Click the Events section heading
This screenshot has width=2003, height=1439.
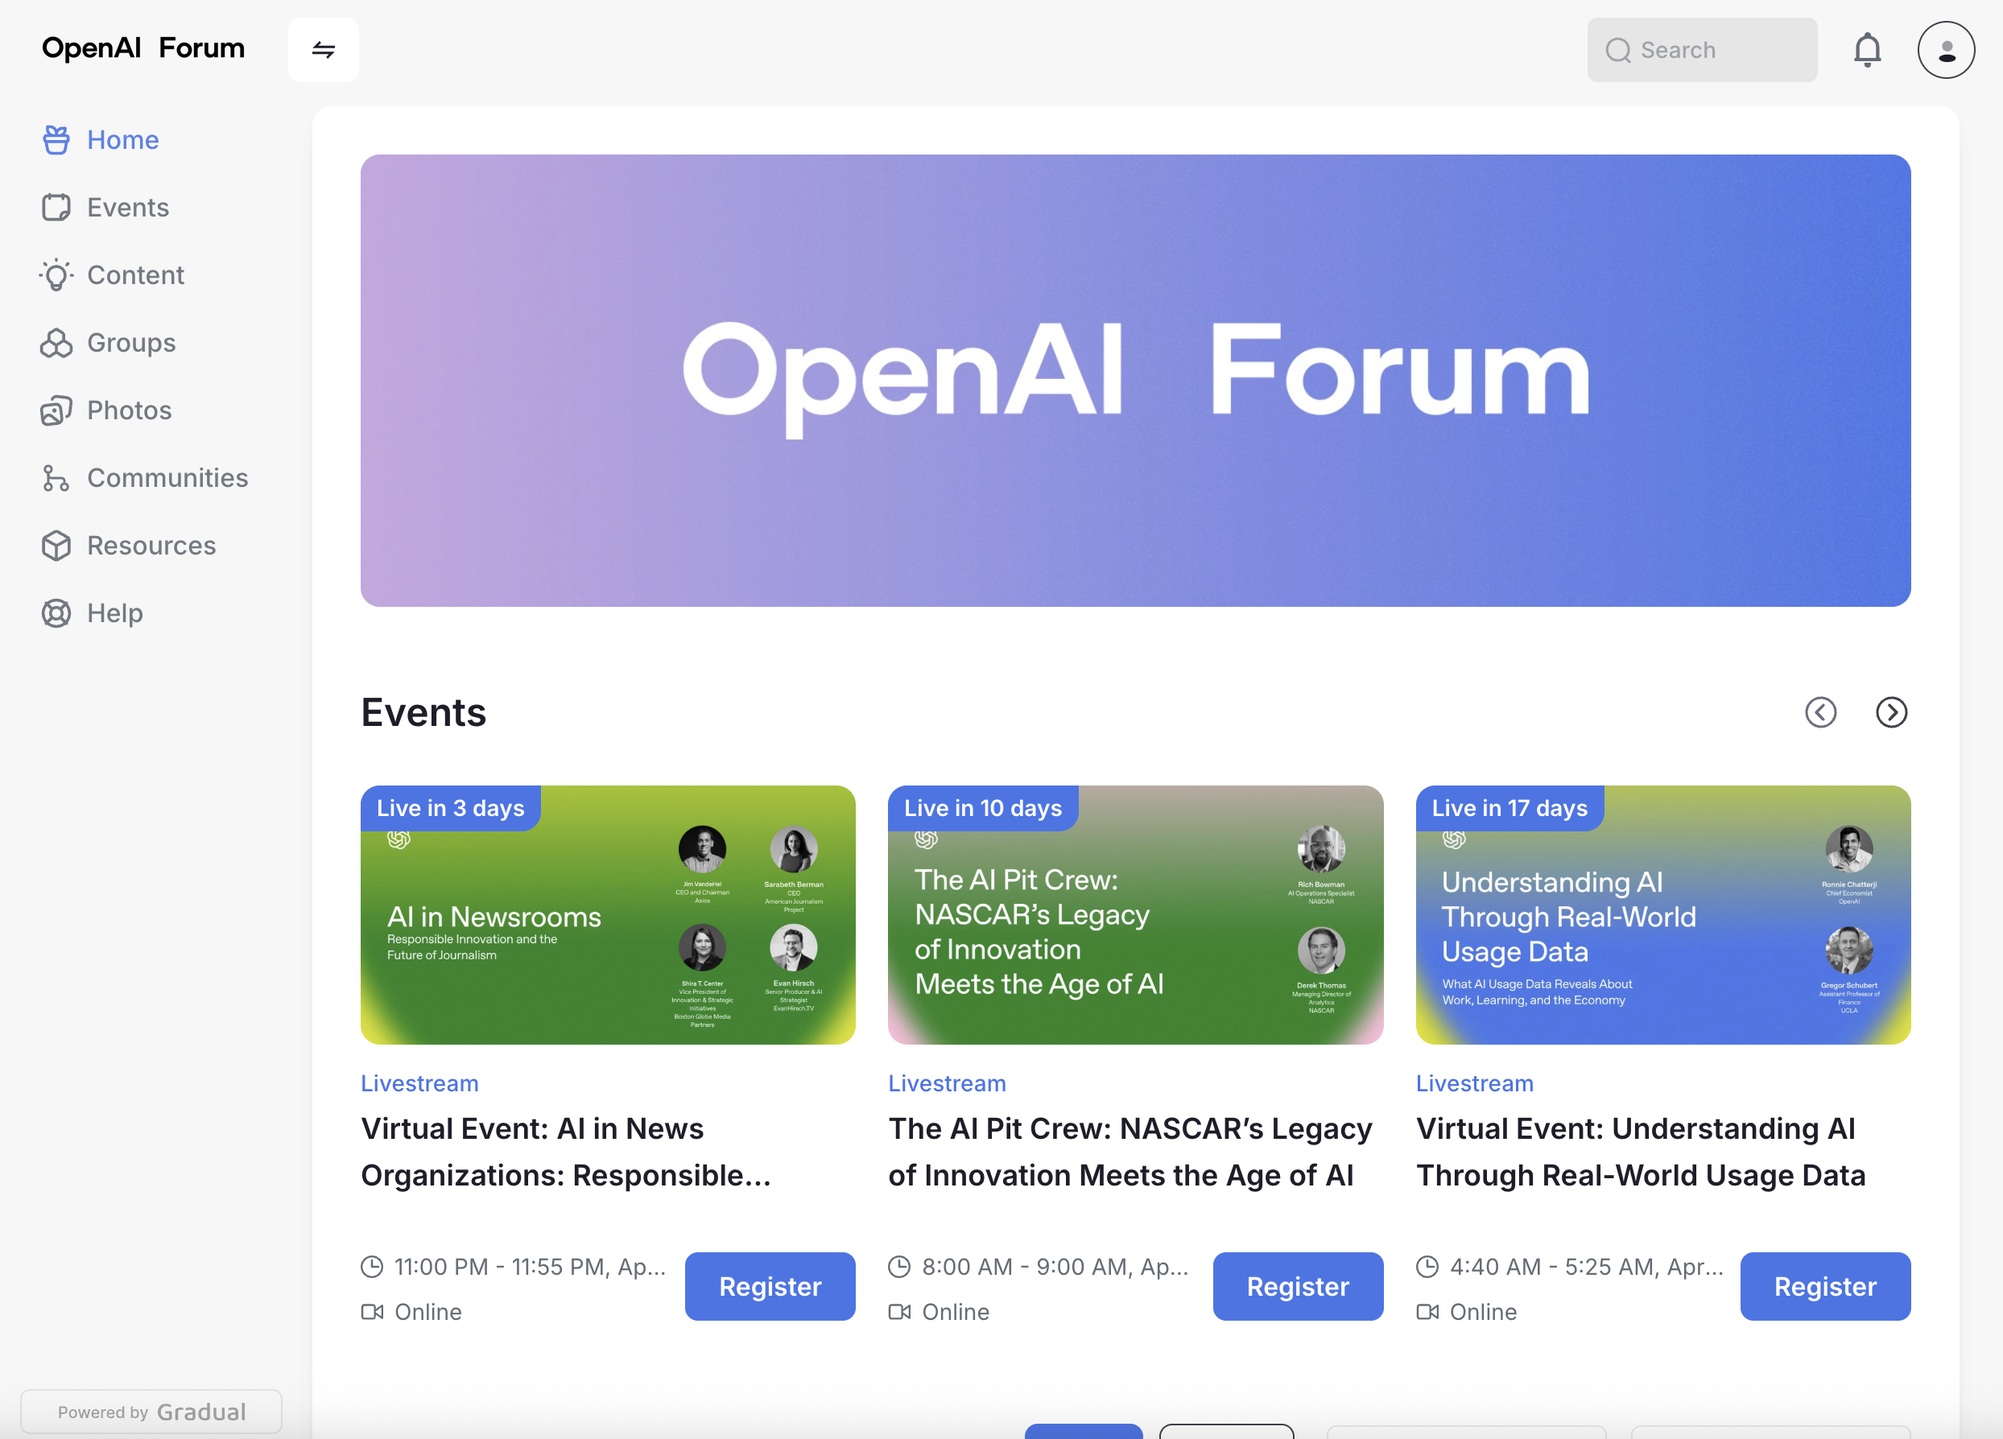tap(423, 713)
